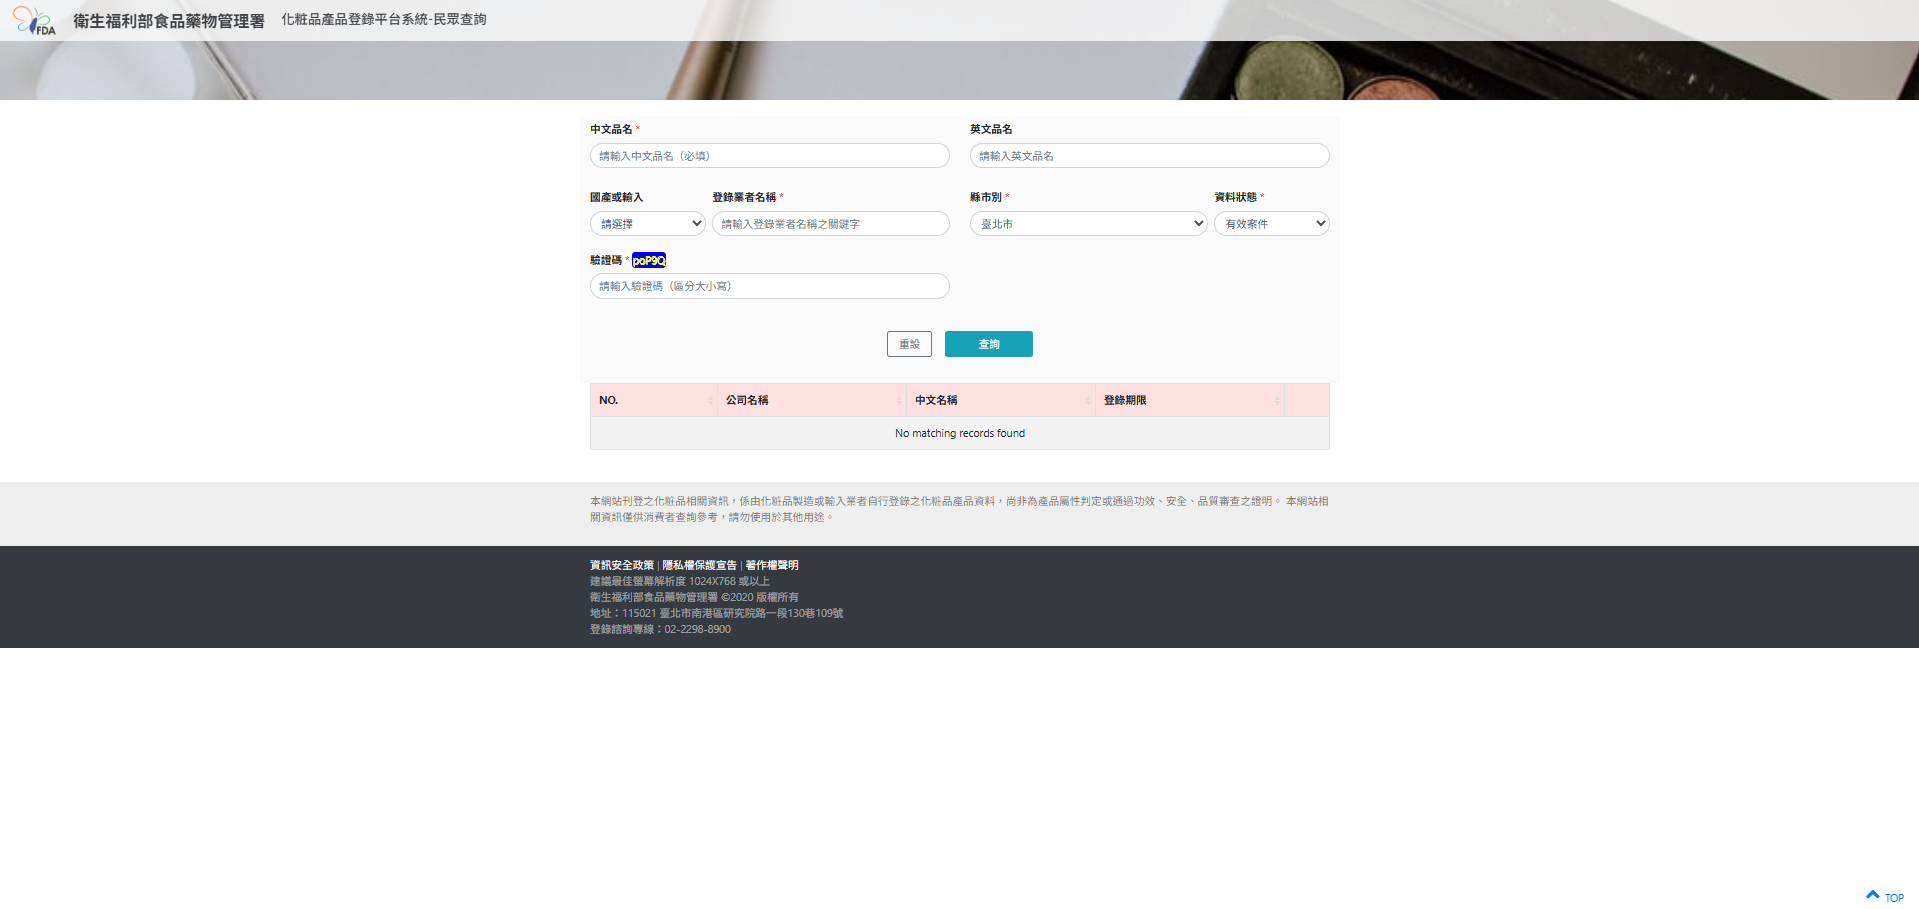Viewport: 1919px width, 909px height.
Task: Open the 資料狀態 dropdown showing 有效案件
Action: (1271, 224)
